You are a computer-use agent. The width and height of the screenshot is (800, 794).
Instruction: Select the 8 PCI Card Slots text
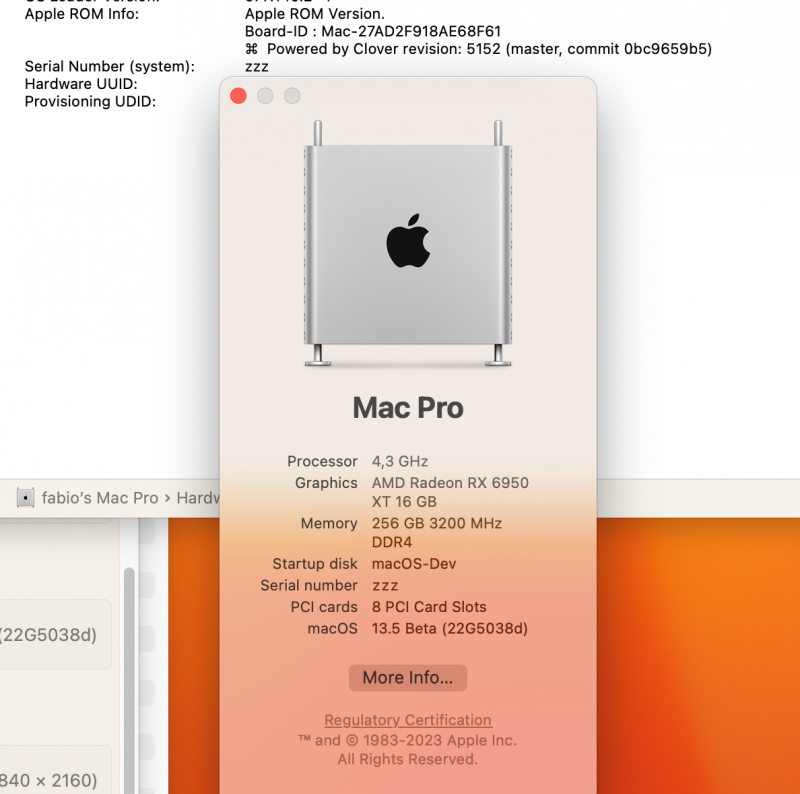[429, 607]
